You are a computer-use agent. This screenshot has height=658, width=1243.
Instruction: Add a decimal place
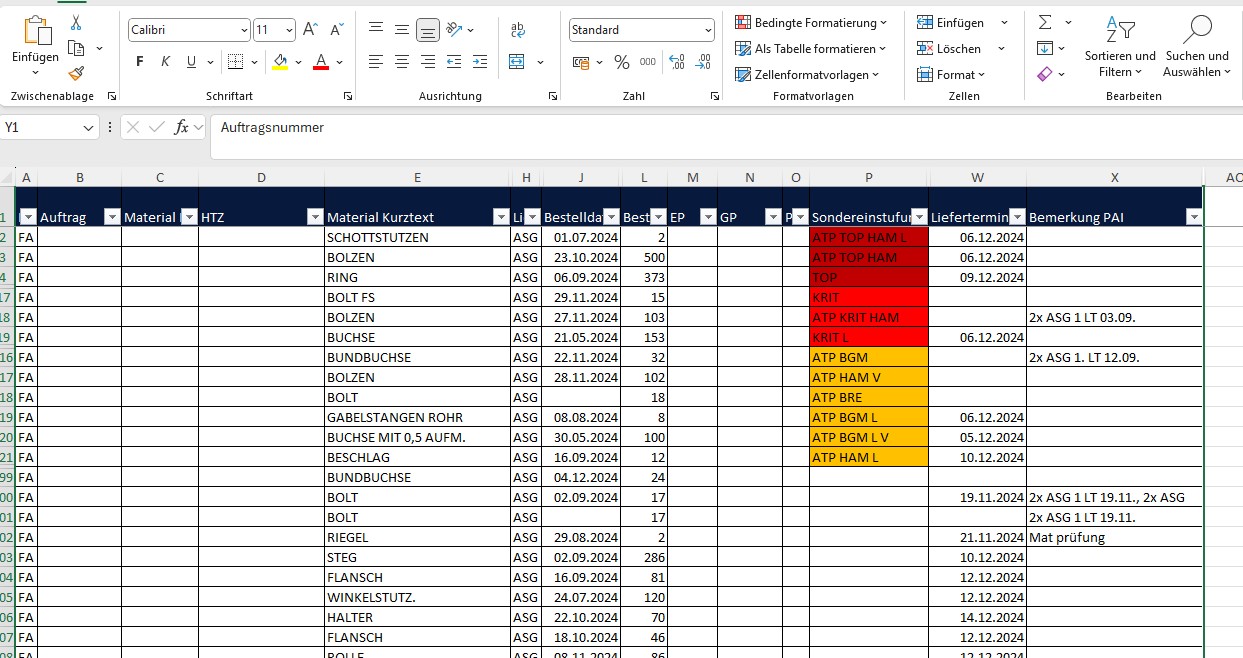[677, 62]
